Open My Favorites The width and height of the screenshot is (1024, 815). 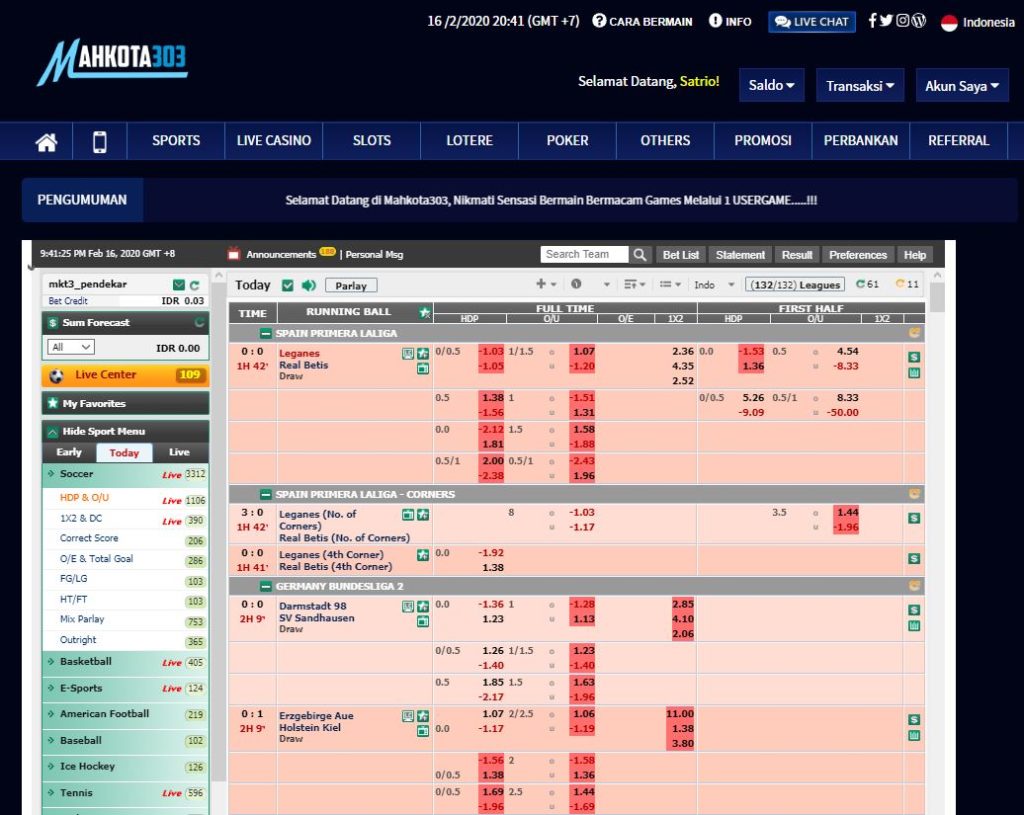[x=125, y=404]
